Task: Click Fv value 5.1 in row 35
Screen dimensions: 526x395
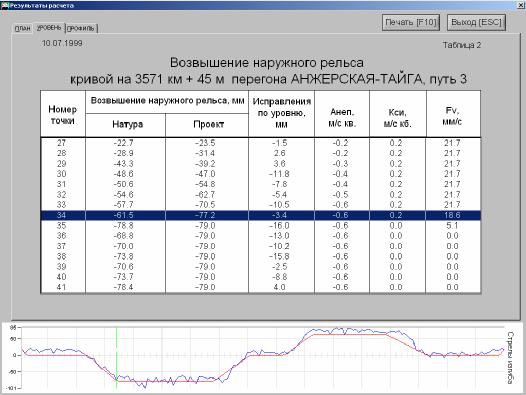Action: [452, 226]
